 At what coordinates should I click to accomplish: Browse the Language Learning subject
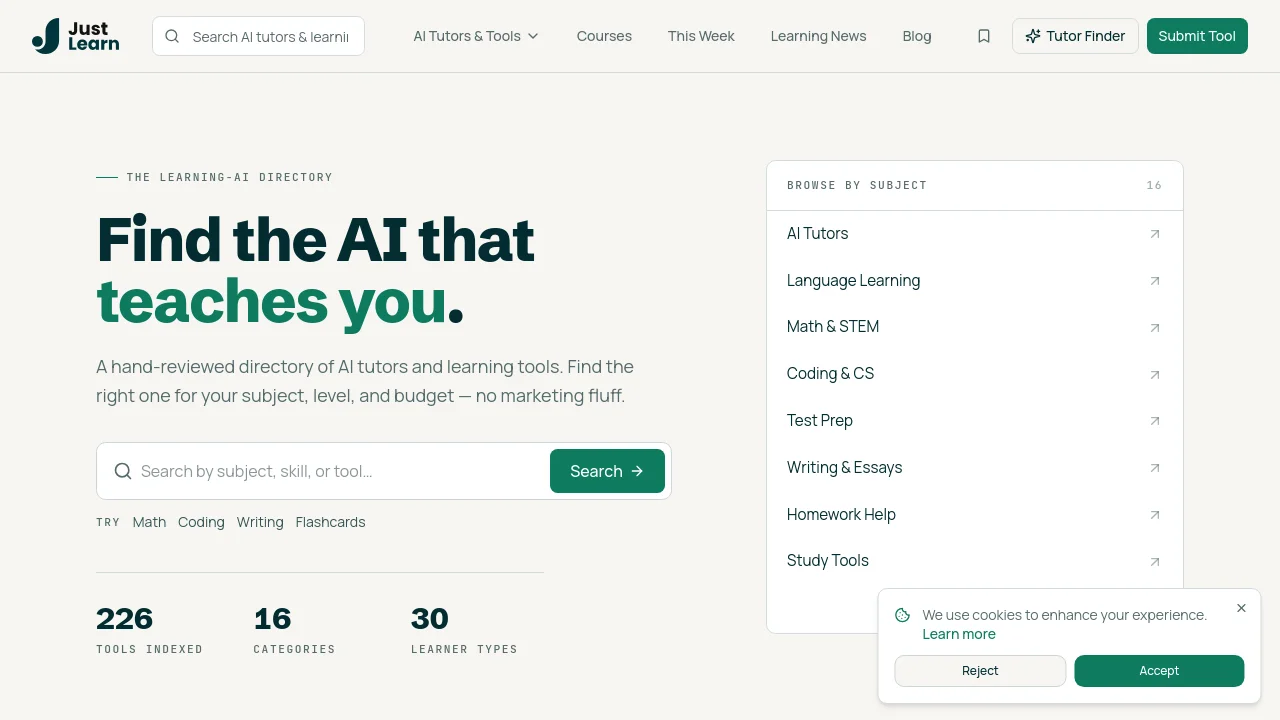click(x=975, y=281)
